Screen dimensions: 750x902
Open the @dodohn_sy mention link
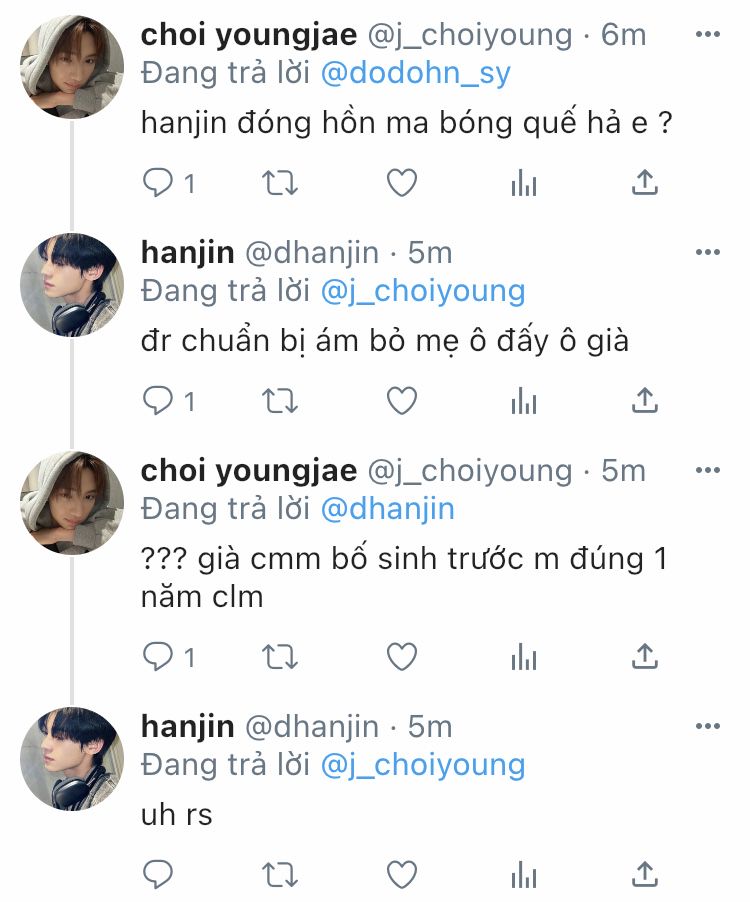[x=415, y=74]
